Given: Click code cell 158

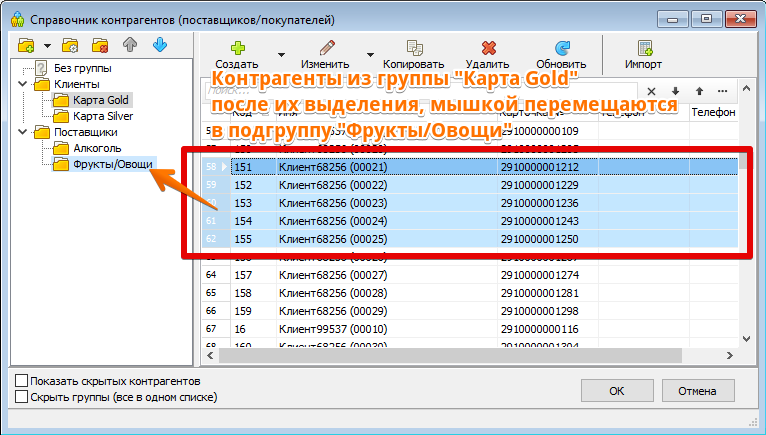Looking at the screenshot, I should 254,293.
